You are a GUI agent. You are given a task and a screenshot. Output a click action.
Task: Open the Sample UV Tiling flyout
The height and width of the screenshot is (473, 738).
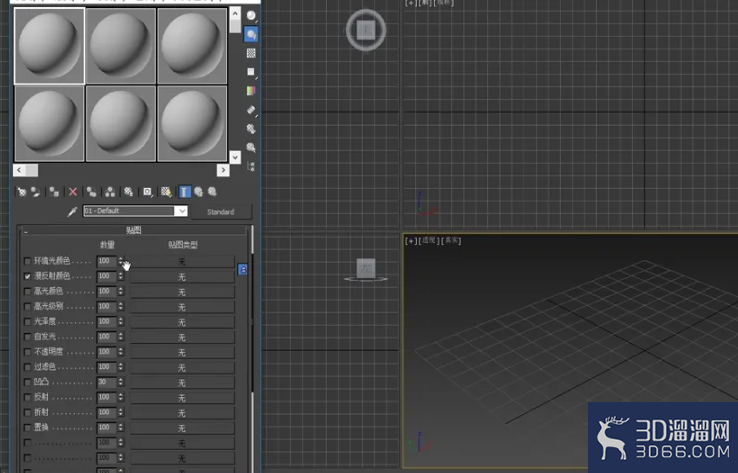[251, 72]
